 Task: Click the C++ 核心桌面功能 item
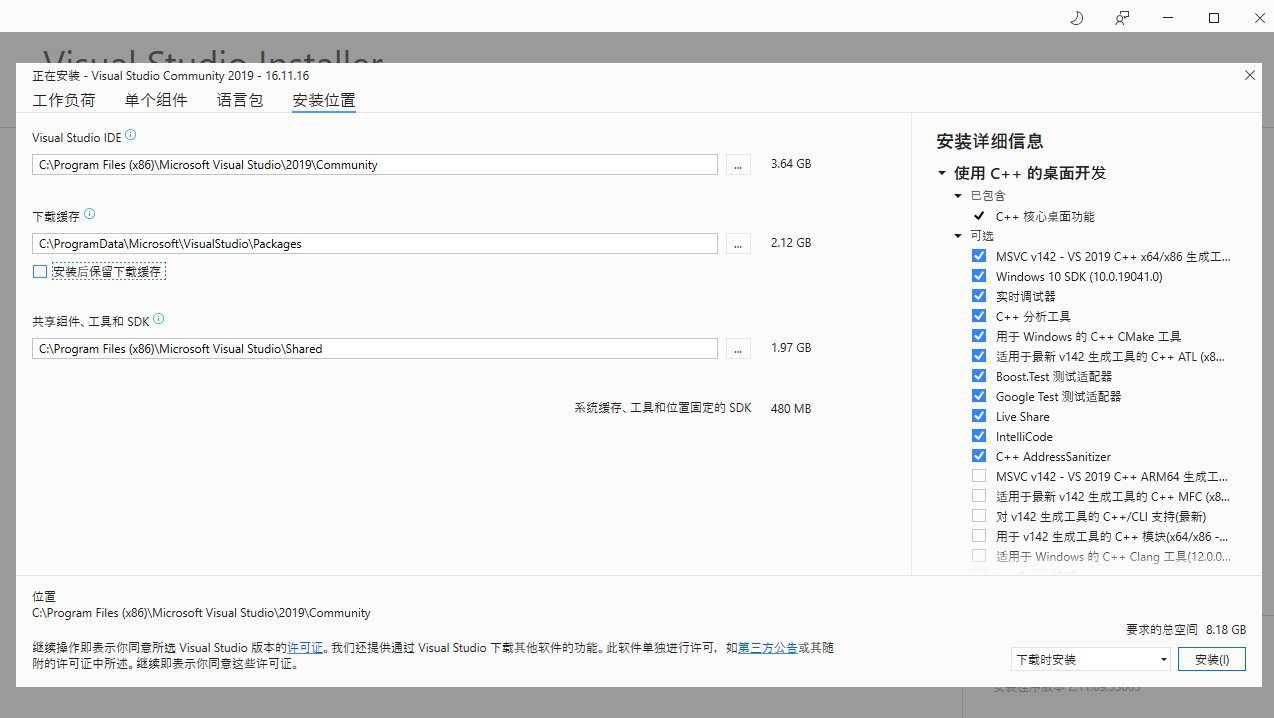pyautogui.click(x=1045, y=216)
